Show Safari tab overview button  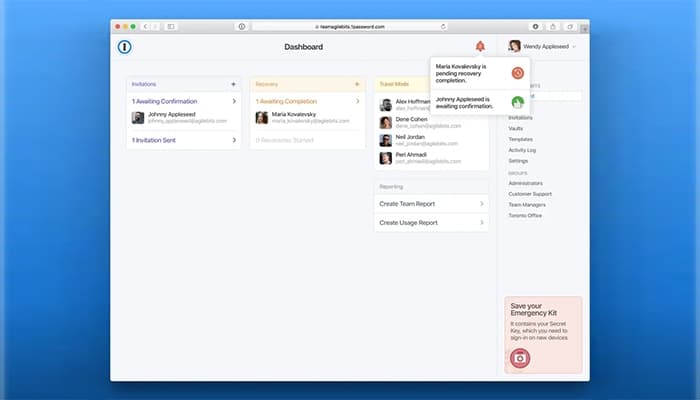[x=570, y=27]
